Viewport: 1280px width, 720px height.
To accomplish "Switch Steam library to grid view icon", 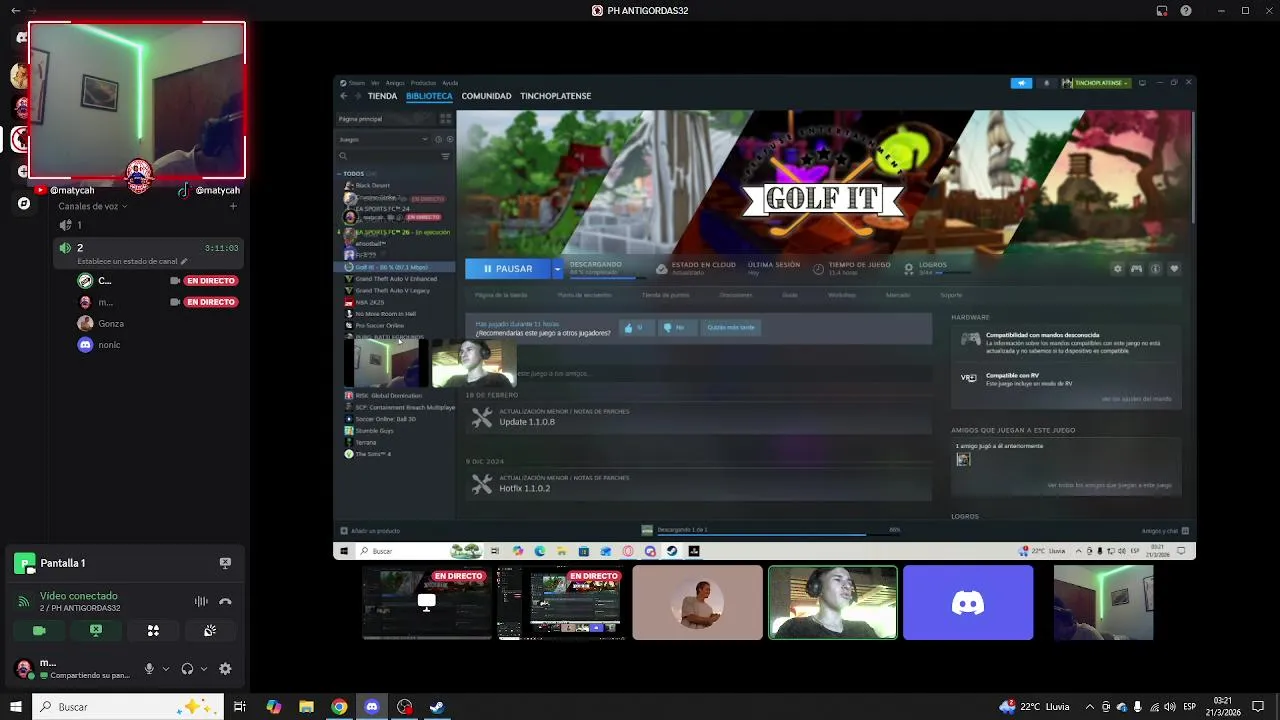I will point(446,119).
